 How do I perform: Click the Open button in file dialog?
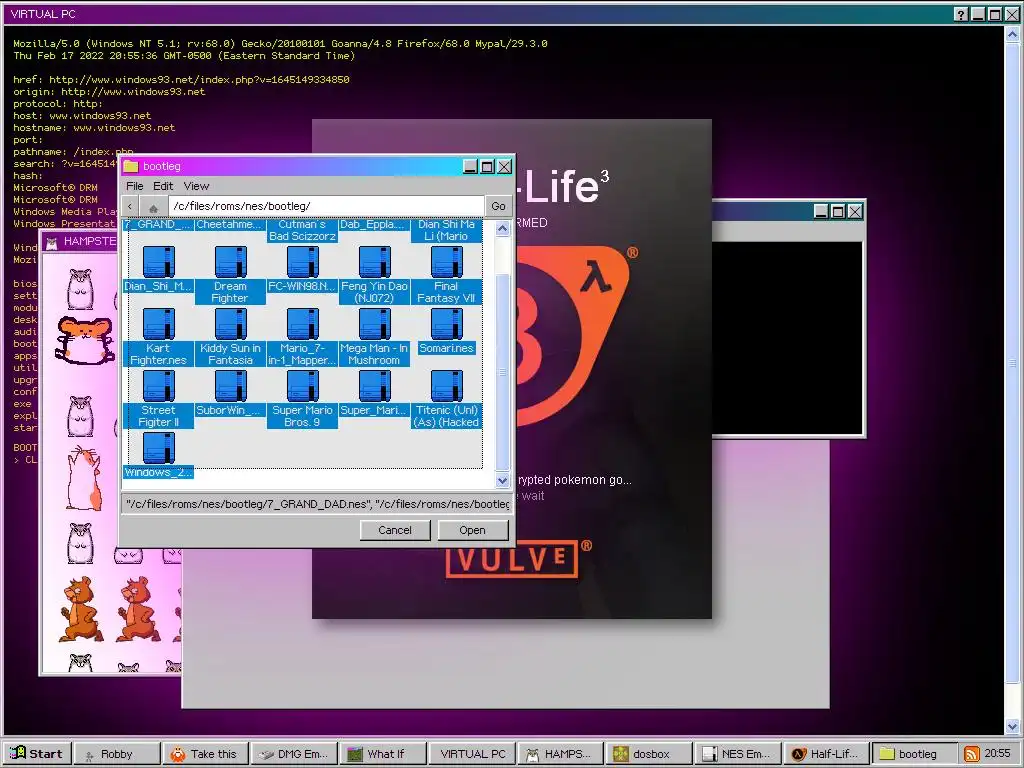[472, 530]
